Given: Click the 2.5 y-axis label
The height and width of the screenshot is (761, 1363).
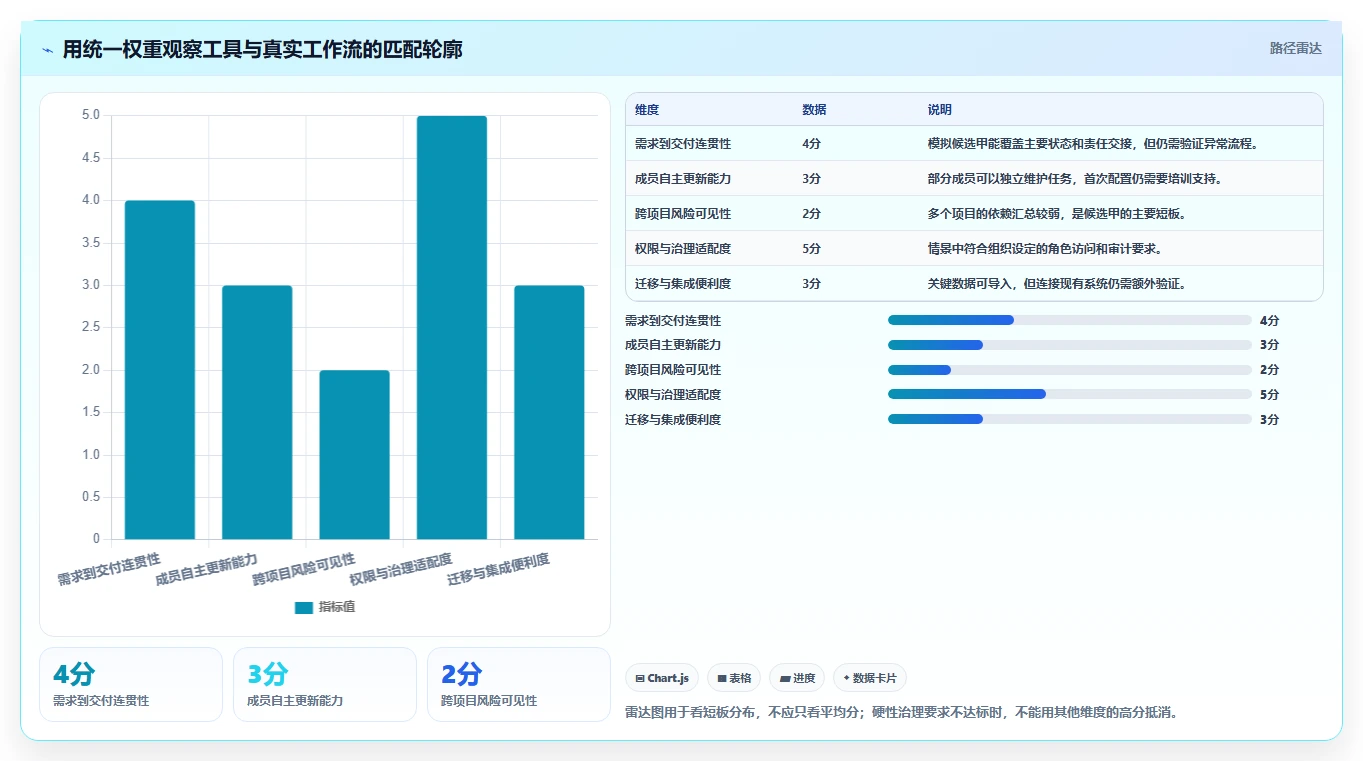Looking at the screenshot, I should (91, 327).
